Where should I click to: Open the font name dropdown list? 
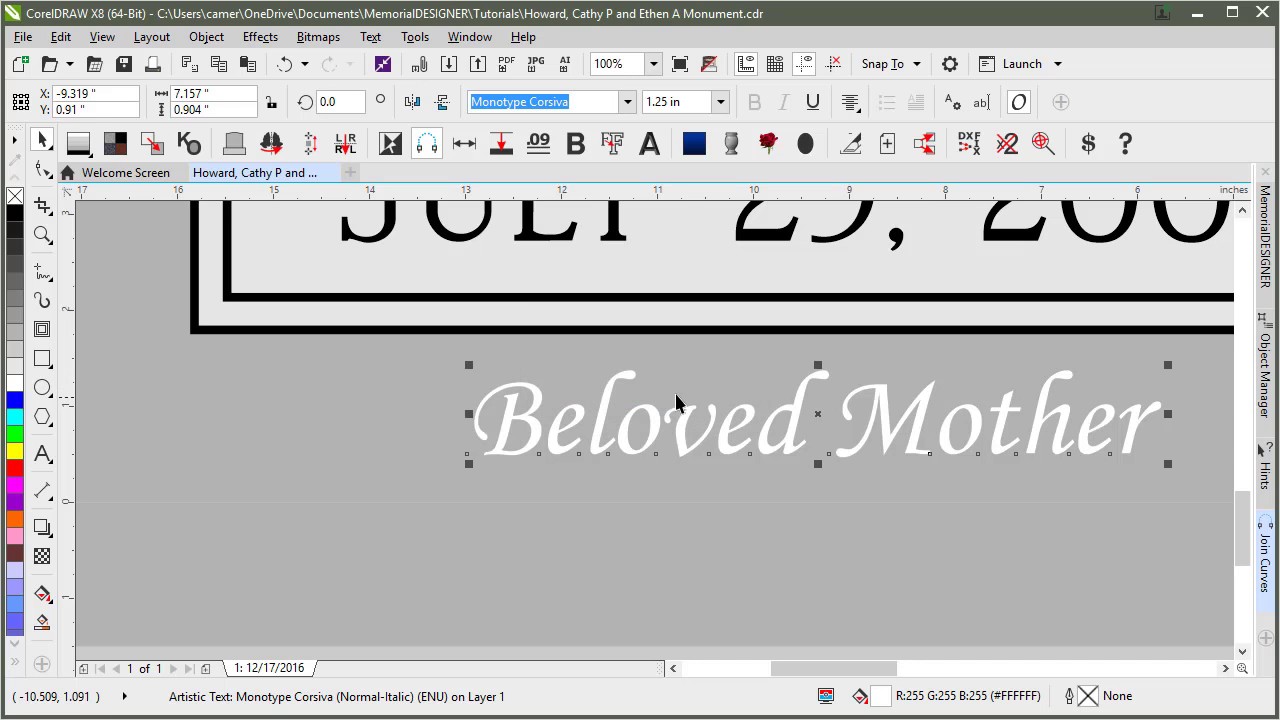(628, 102)
